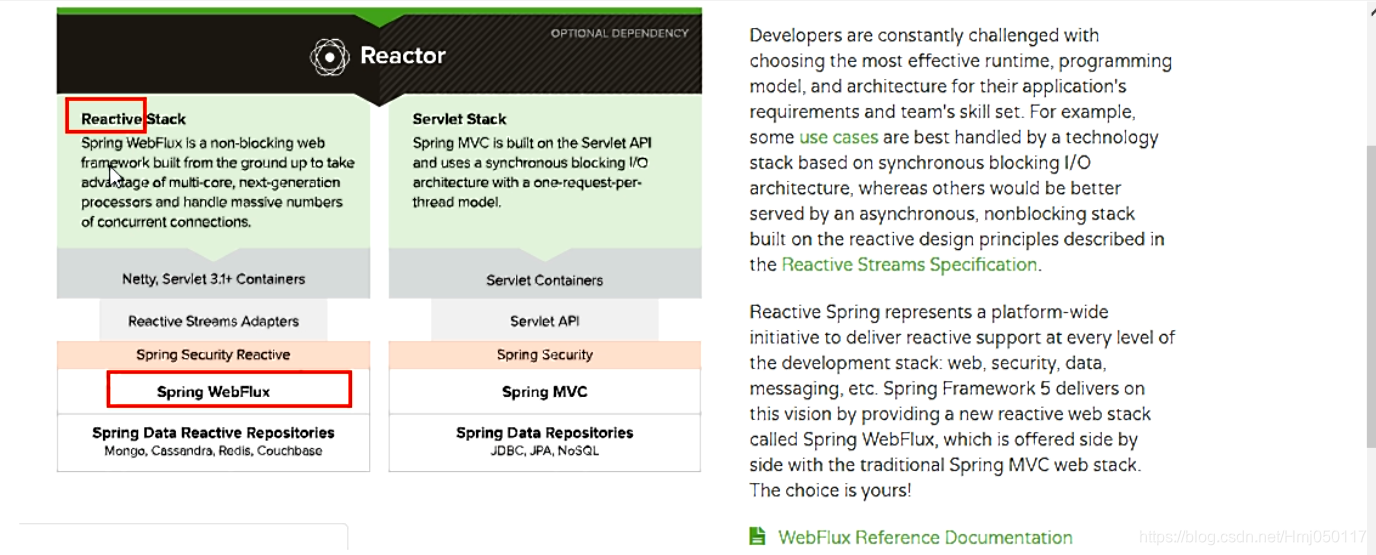Click the OPTIONAL DEPENDENCY label

pyautogui.click(x=619, y=33)
